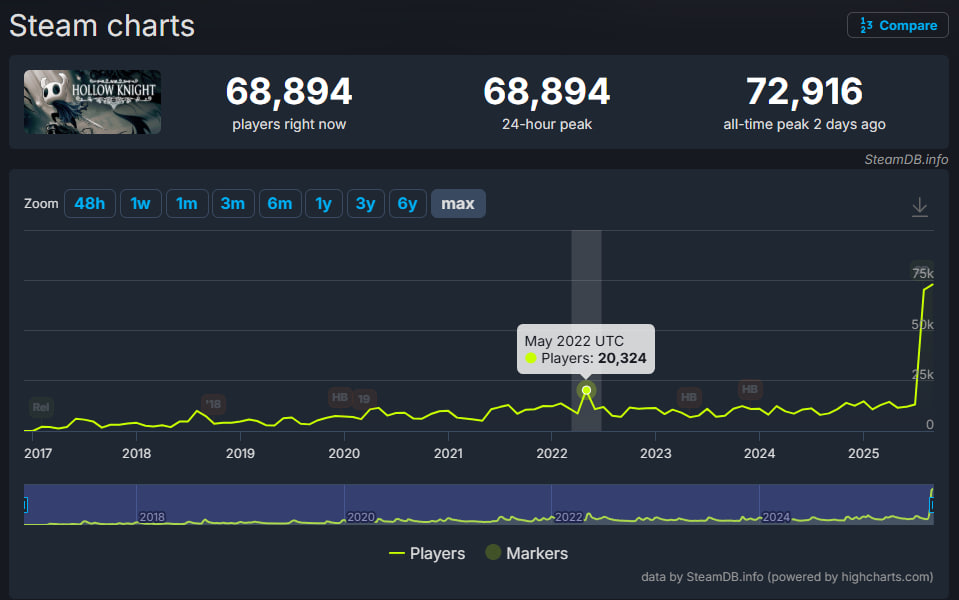Click the 'data by SteamDB.info' credits text
Viewport: 959px width, 600px height.
point(787,577)
